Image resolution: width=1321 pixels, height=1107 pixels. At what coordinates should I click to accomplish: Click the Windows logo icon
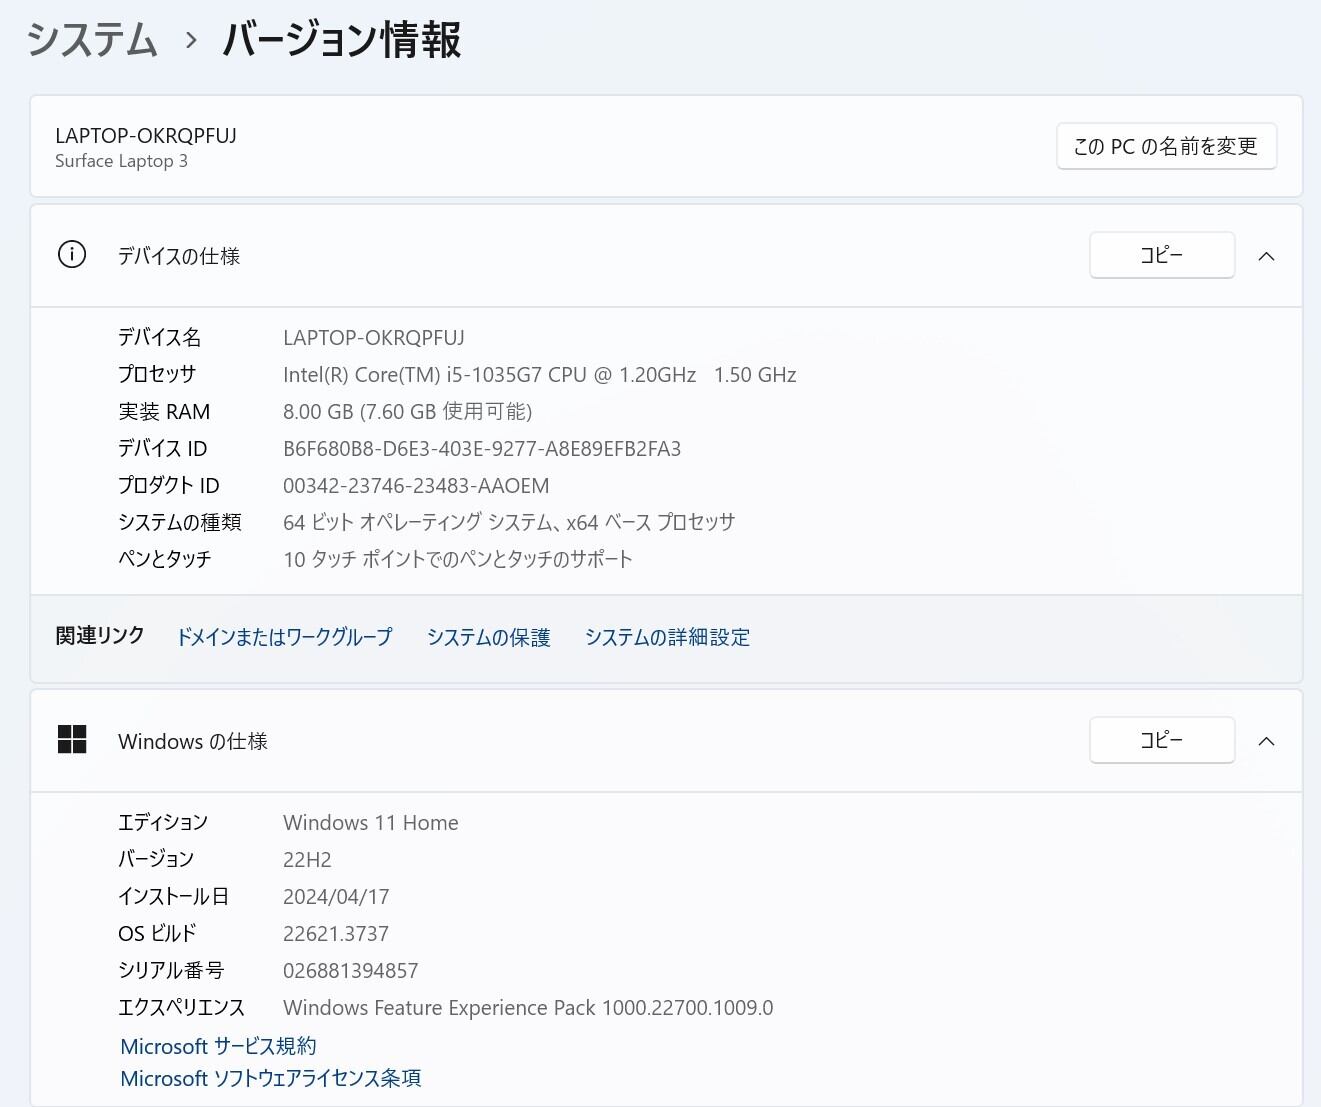click(x=72, y=740)
